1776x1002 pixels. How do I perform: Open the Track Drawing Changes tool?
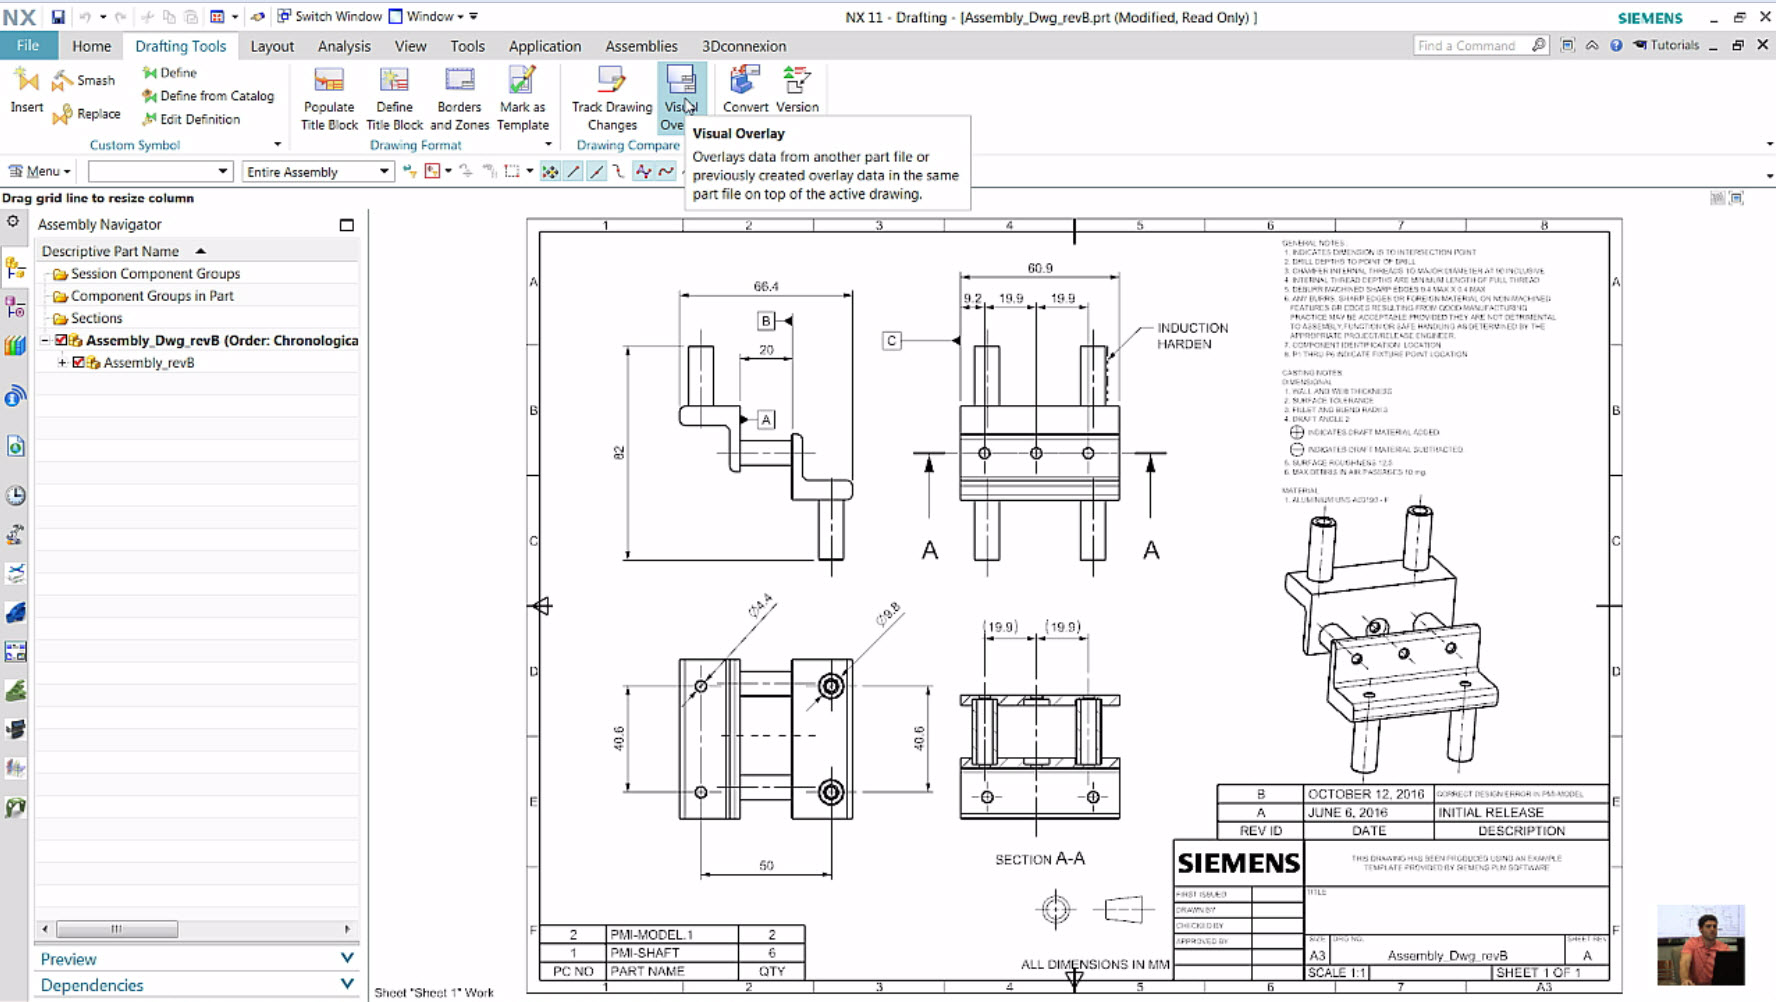click(x=610, y=95)
